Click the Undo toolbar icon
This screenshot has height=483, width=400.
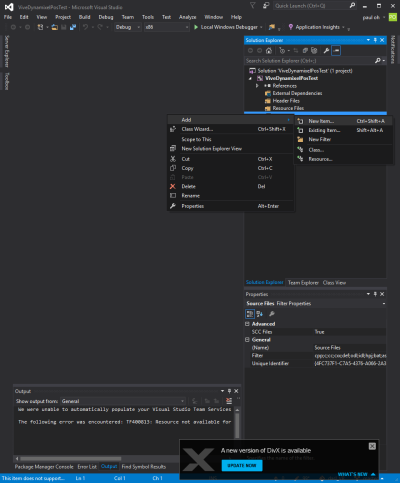[x=85, y=27]
